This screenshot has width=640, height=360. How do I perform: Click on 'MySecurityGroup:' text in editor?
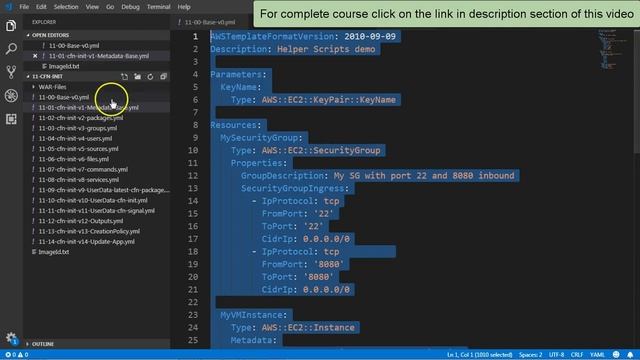pos(261,138)
